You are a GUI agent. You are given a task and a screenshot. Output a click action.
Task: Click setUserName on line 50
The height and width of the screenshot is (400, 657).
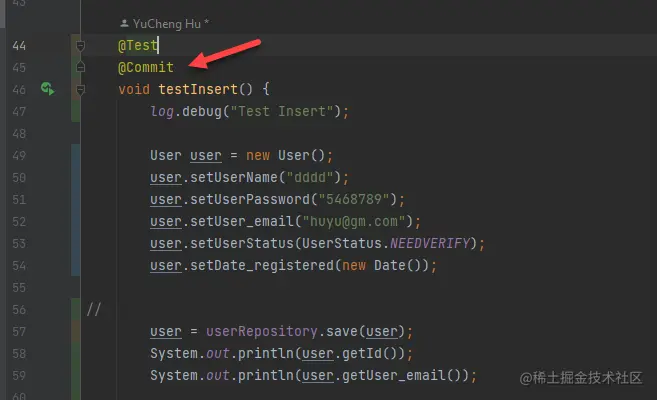tap(233, 178)
